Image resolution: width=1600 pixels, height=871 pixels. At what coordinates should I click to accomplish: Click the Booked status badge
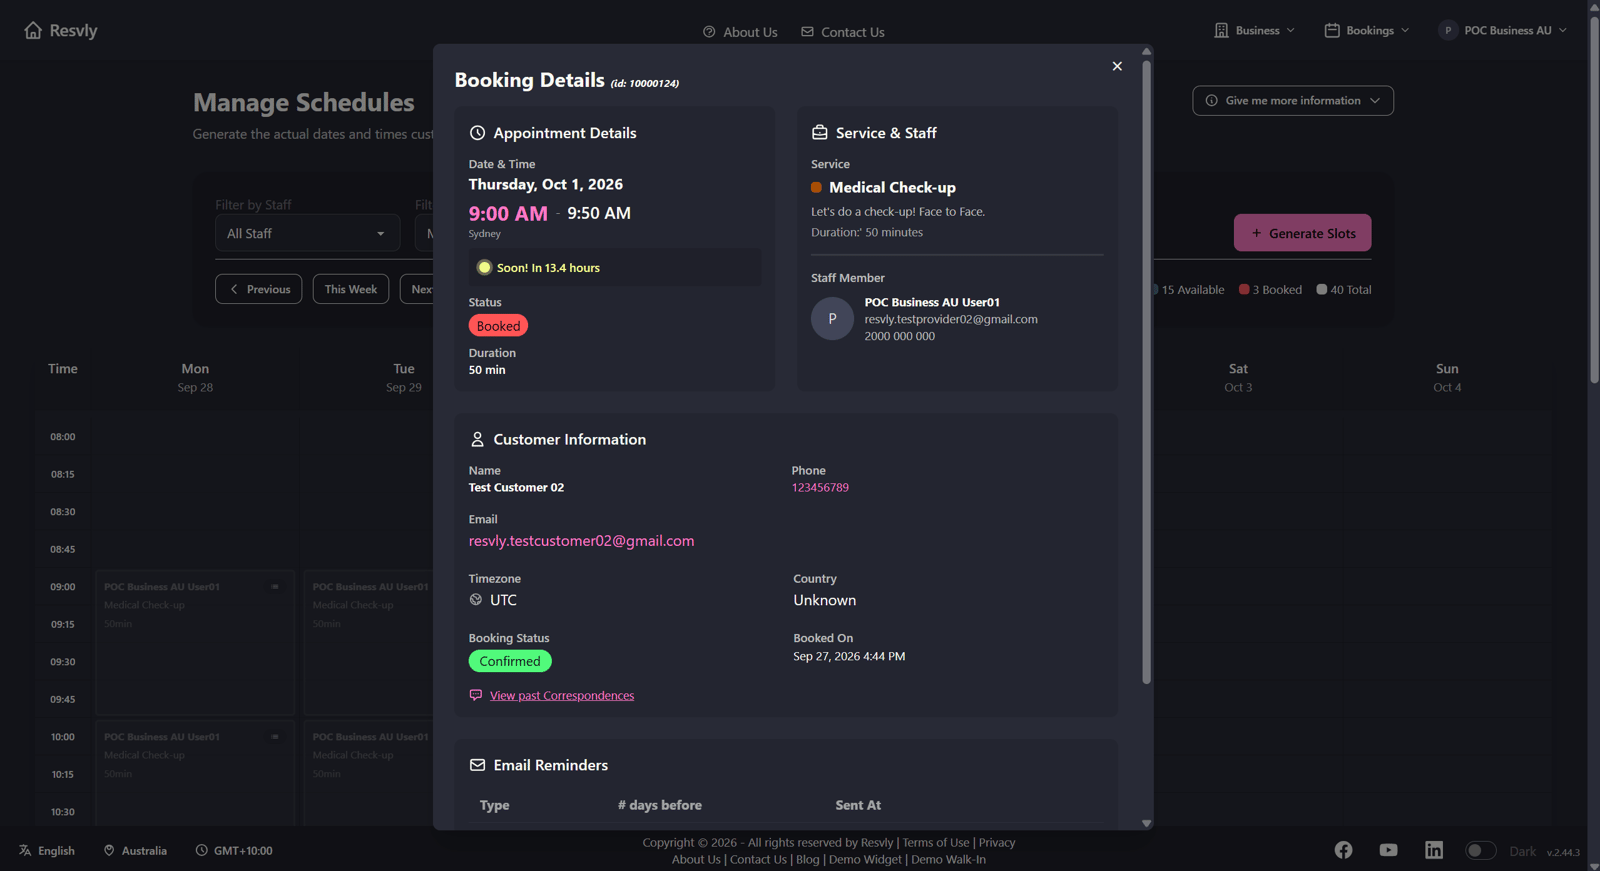[498, 326]
